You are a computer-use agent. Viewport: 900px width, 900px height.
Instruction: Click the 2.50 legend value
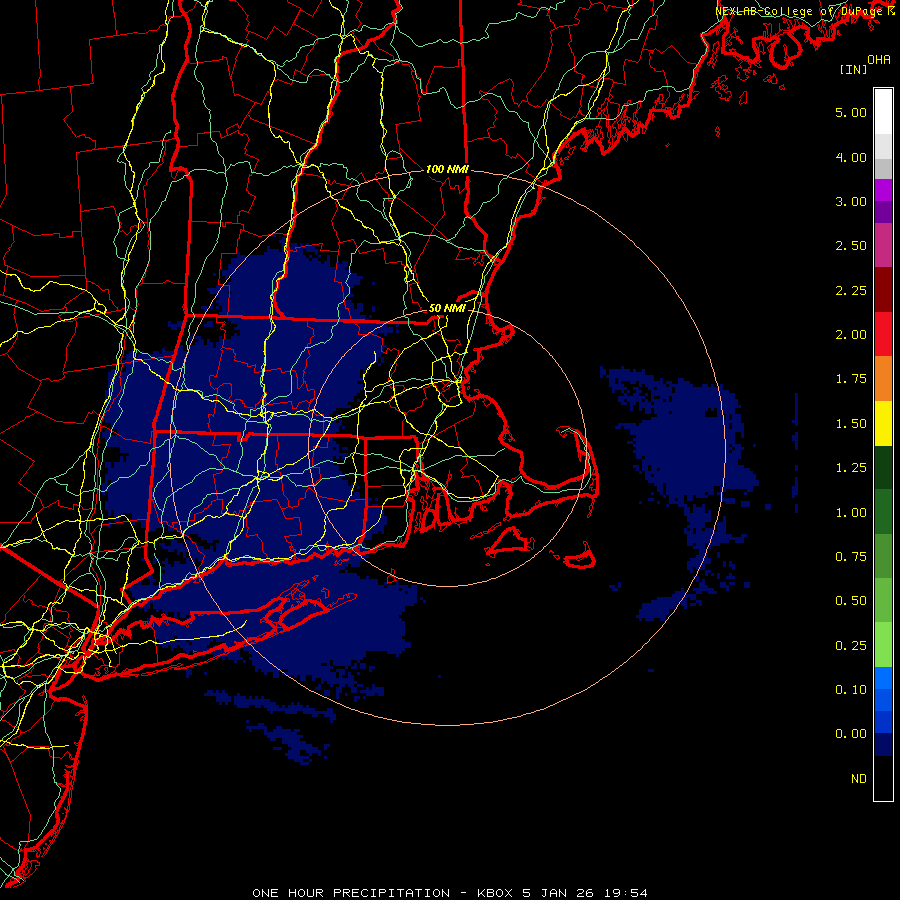coord(851,246)
